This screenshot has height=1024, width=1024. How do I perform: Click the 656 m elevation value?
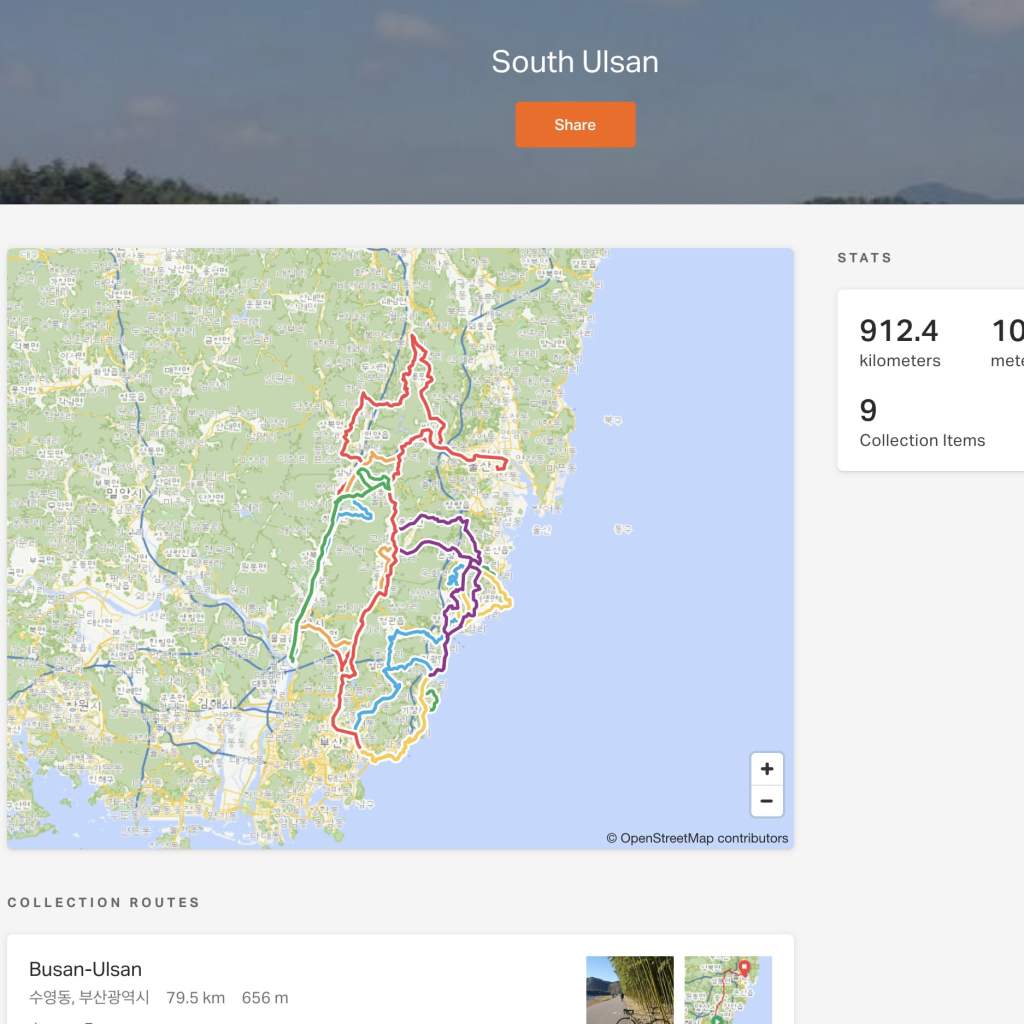tap(265, 997)
